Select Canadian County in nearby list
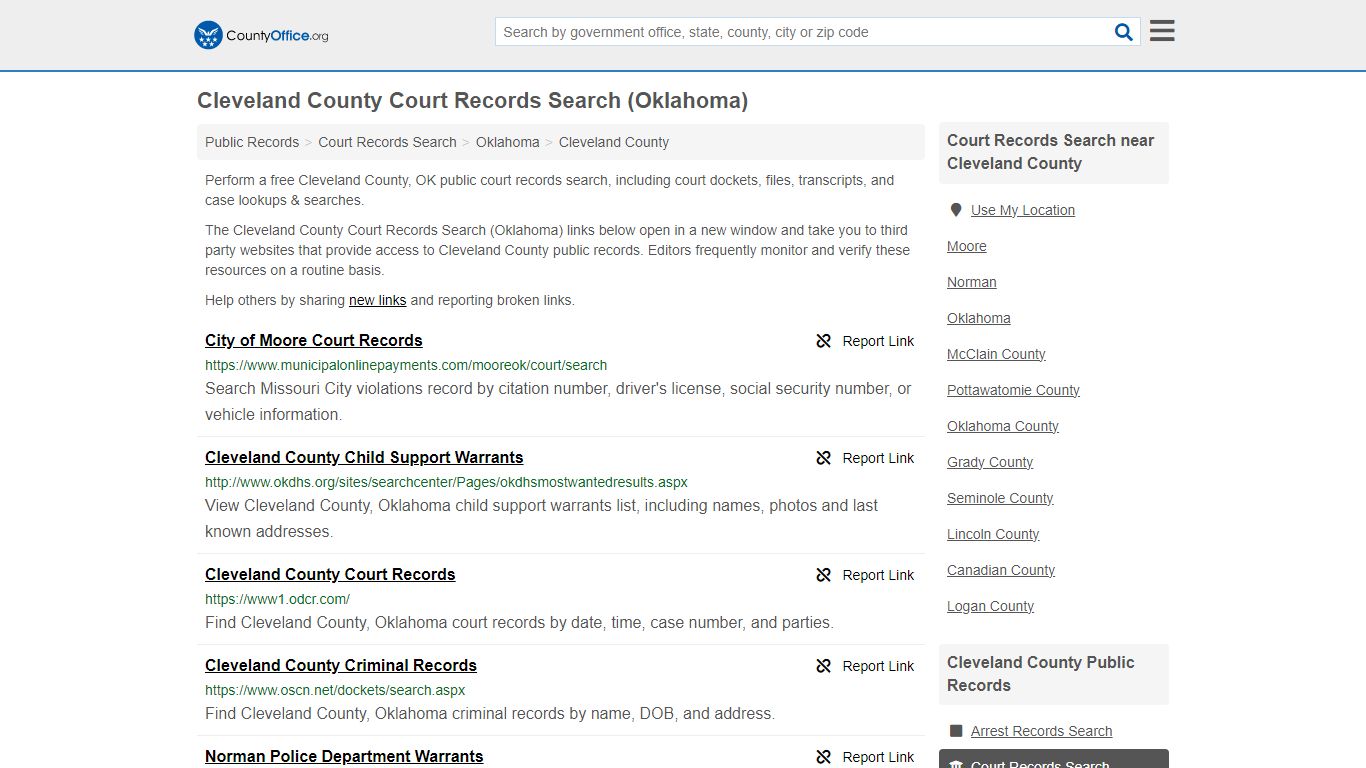This screenshot has width=1366, height=768. pyautogui.click(x=1001, y=570)
